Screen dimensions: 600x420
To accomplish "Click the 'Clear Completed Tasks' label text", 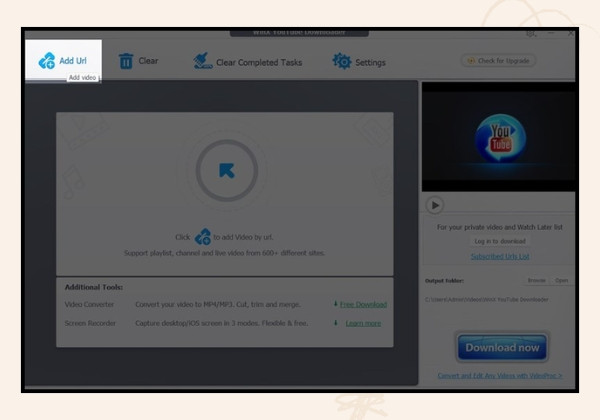I will tap(259, 62).
